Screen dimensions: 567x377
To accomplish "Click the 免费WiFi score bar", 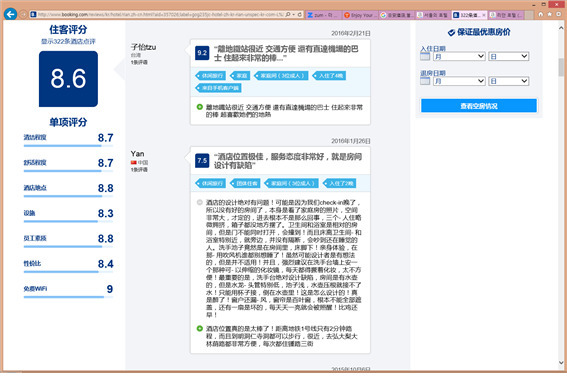I will point(68,297).
